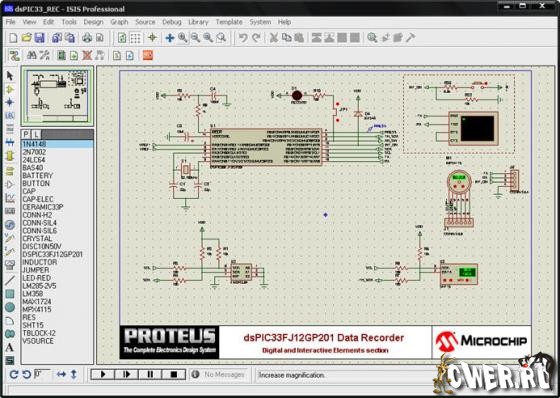Toggle the grid display icon
Image resolution: width=560 pixels, height=398 pixels.
click(135, 38)
